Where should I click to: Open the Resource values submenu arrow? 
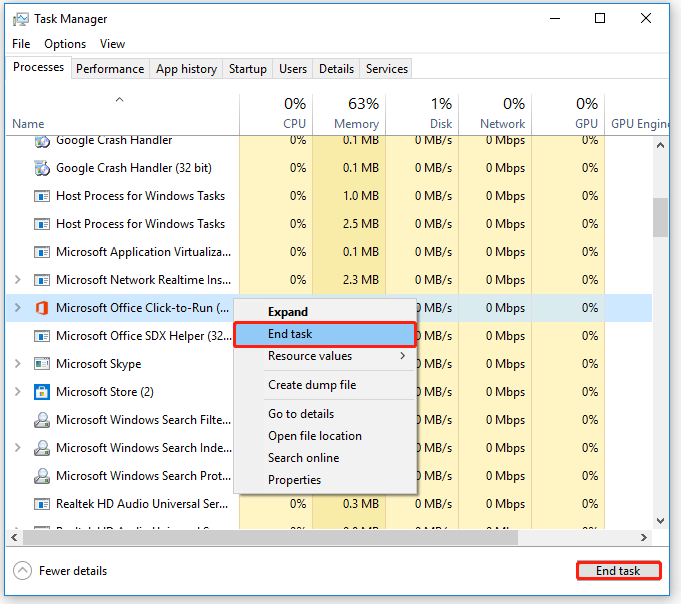pos(403,356)
